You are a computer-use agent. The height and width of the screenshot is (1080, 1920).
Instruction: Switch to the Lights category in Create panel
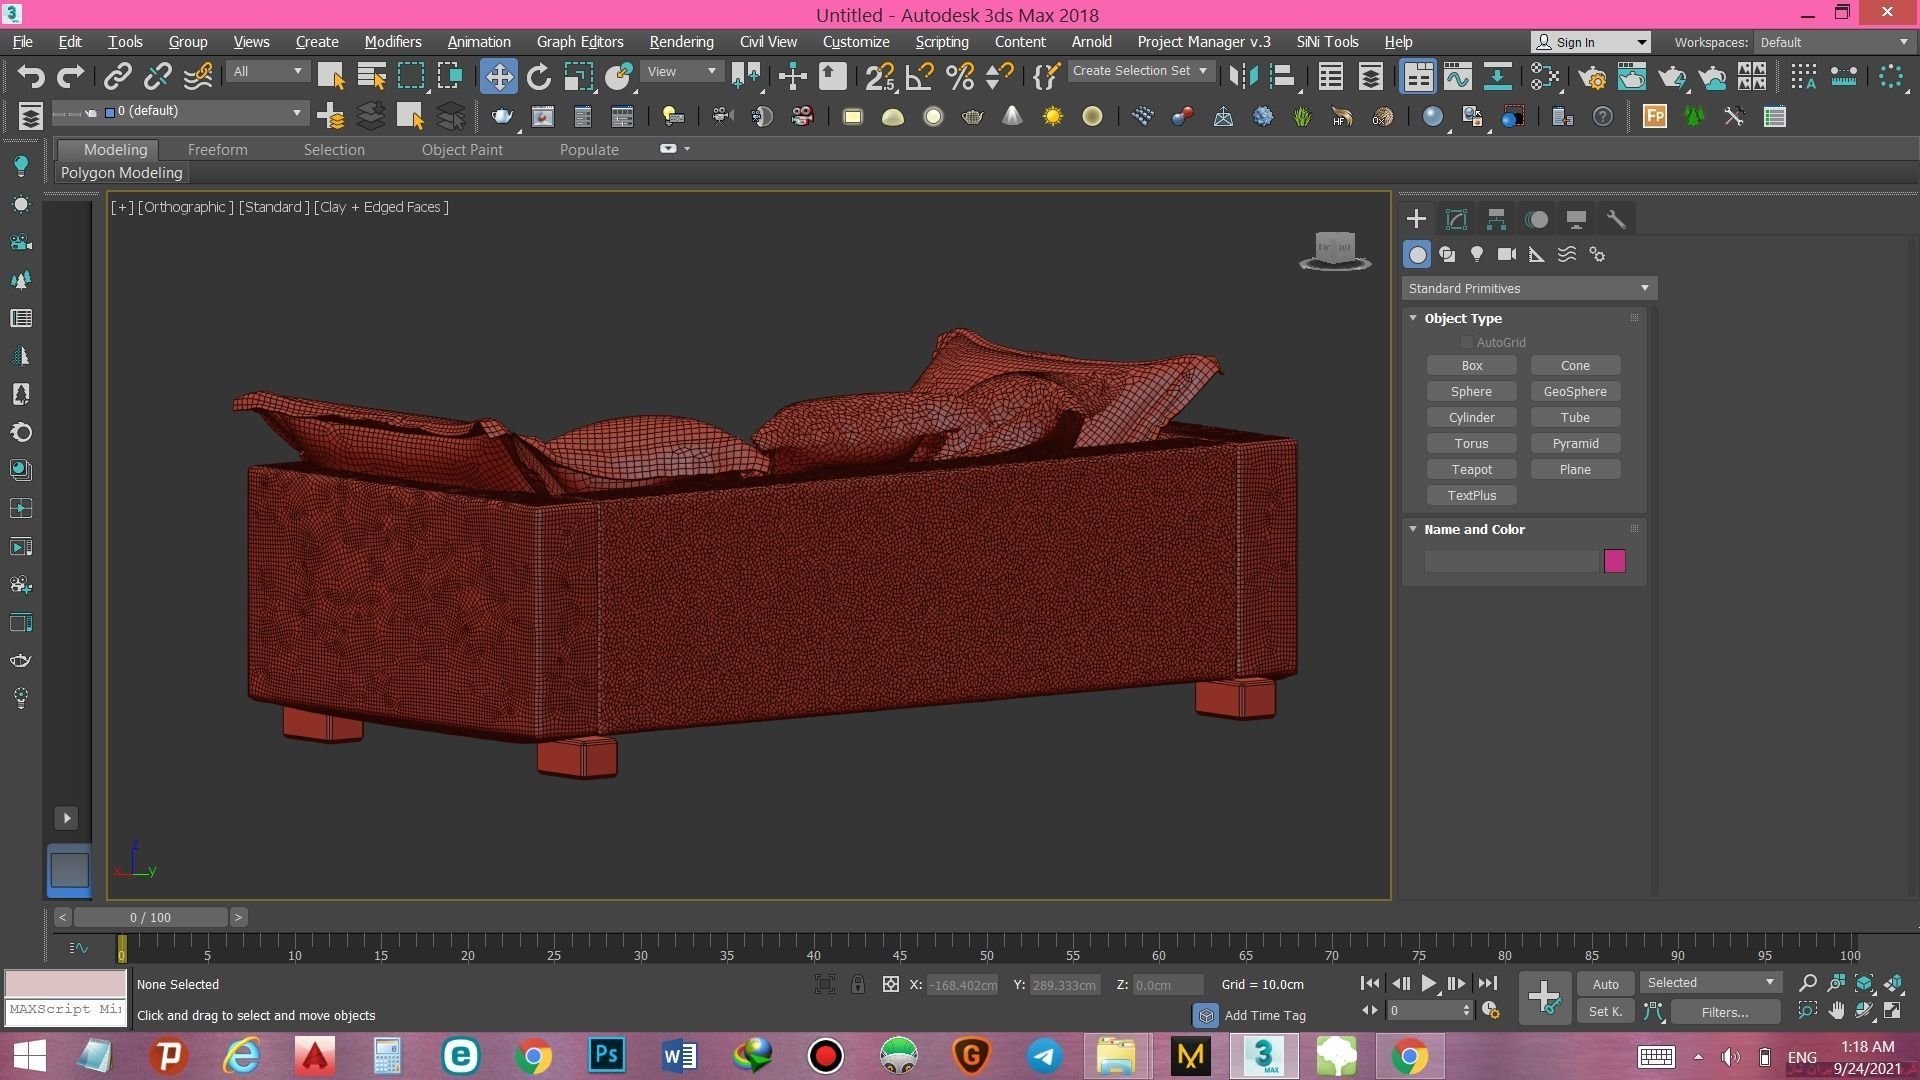(x=1477, y=254)
